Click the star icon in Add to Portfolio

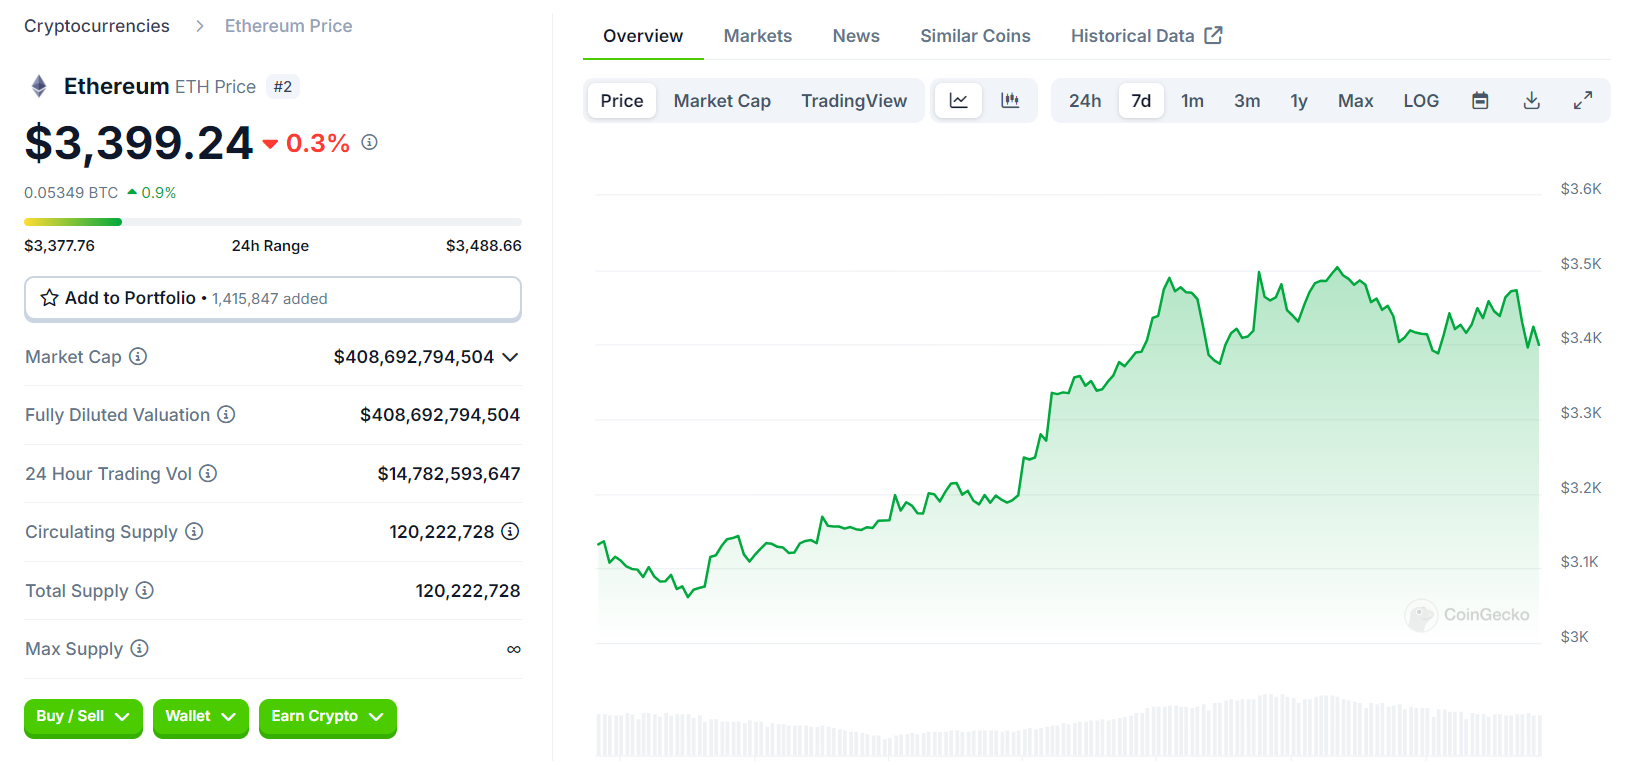click(x=49, y=298)
